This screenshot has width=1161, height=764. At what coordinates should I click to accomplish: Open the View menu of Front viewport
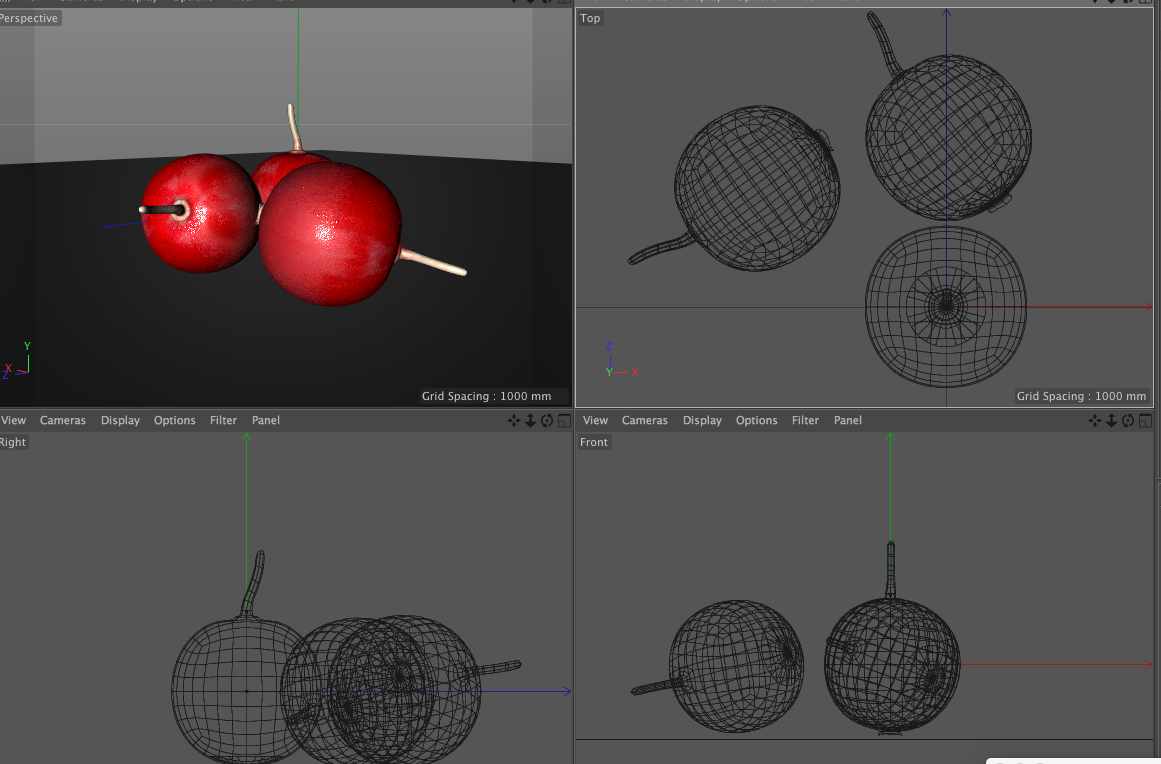[x=595, y=421]
